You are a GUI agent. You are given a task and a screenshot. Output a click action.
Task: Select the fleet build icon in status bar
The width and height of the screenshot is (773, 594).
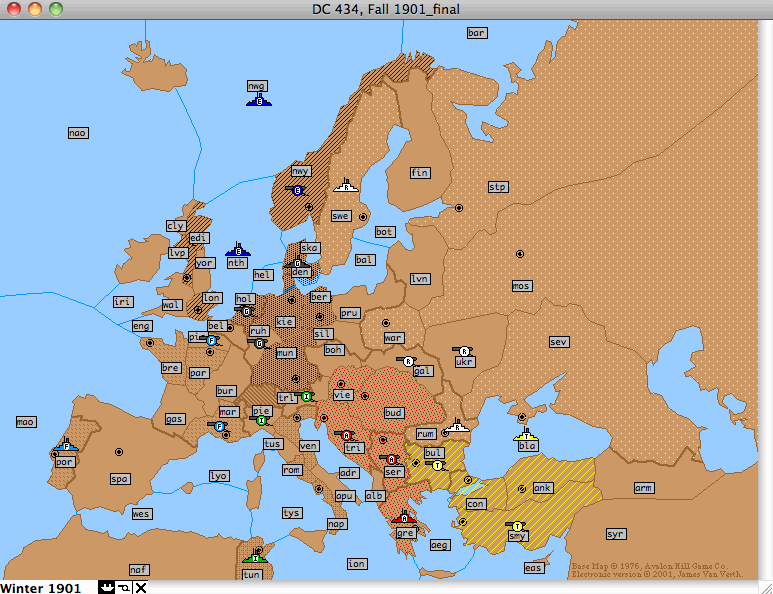click(106, 587)
